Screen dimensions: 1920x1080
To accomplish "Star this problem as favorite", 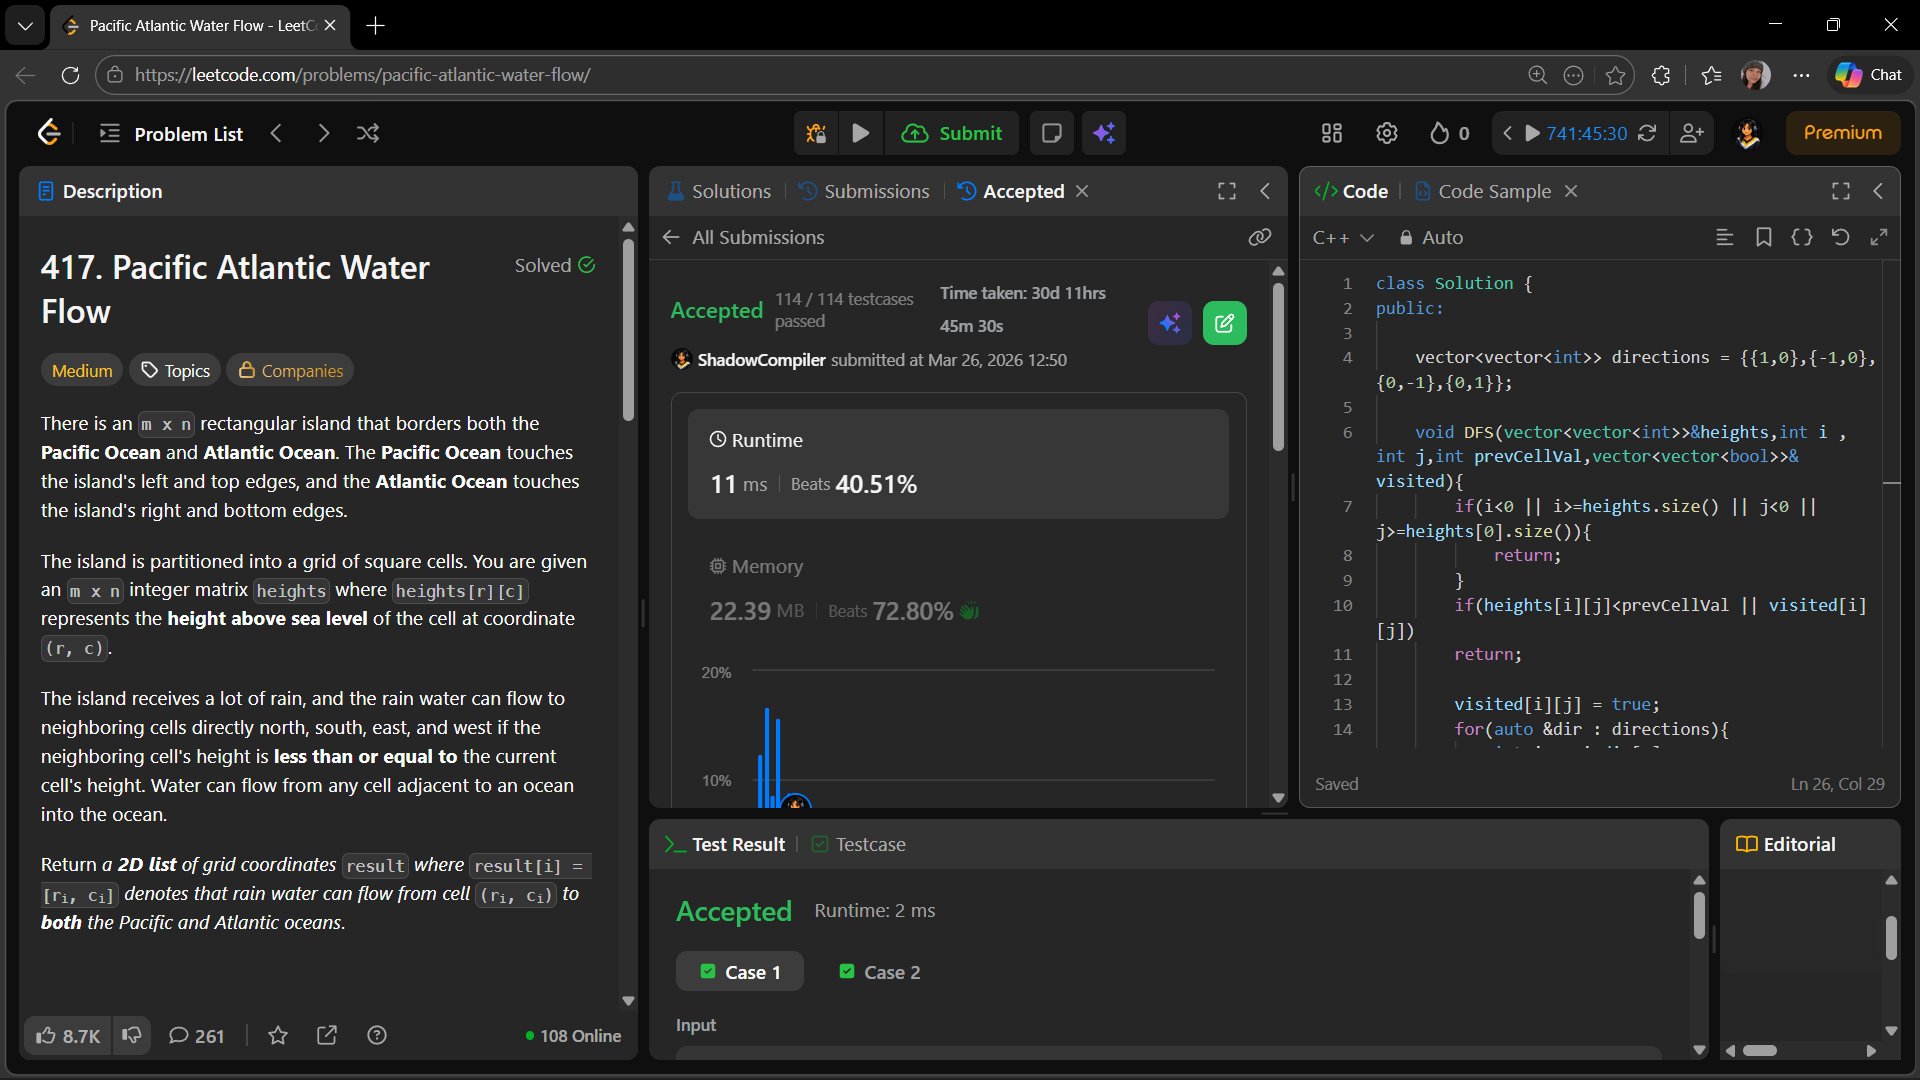I will 278,1036.
